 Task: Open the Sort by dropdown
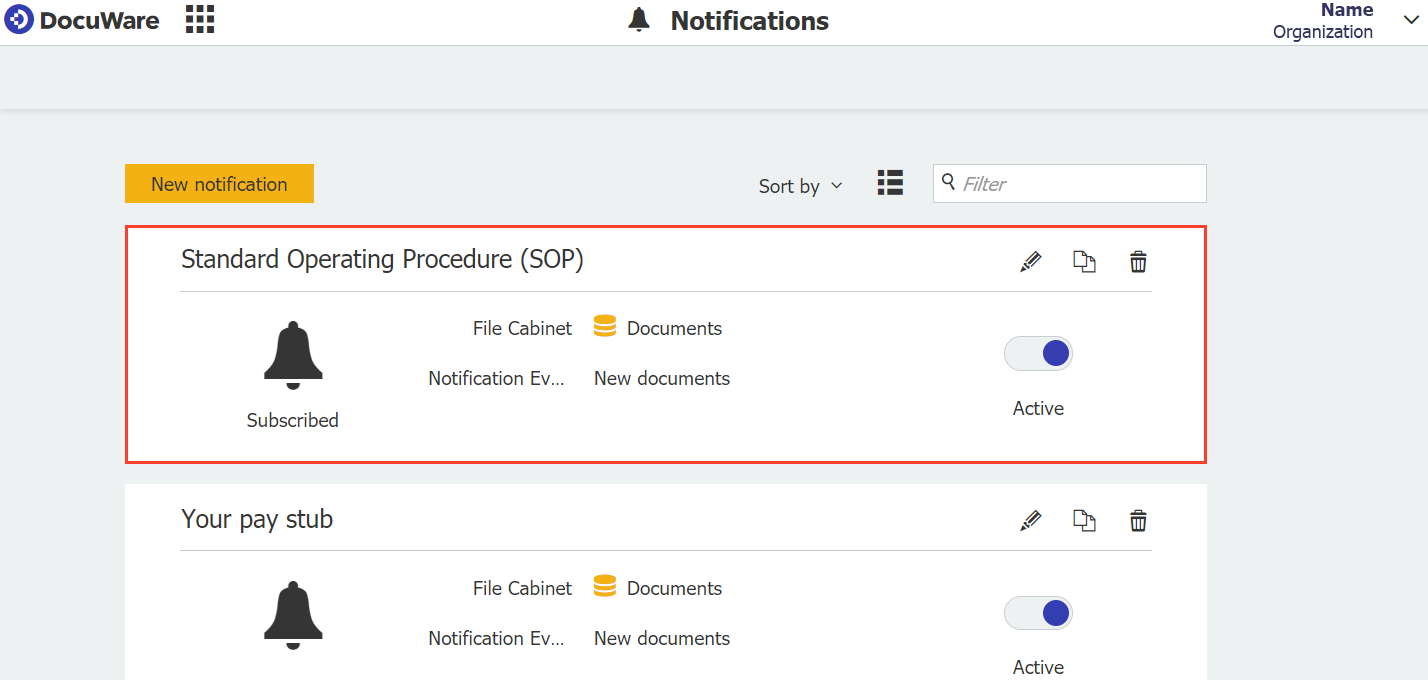(x=800, y=186)
